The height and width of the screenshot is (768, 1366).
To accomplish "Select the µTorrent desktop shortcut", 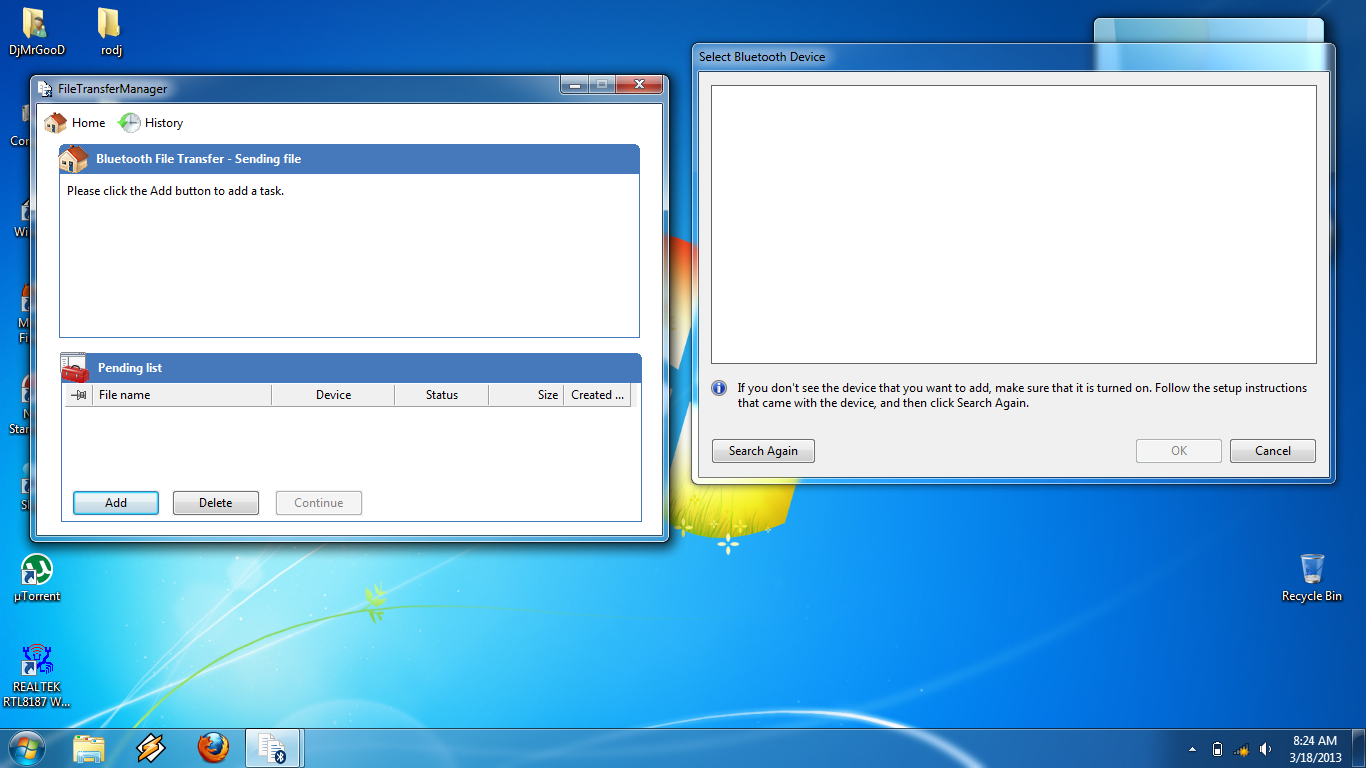I will coord(37,579).
